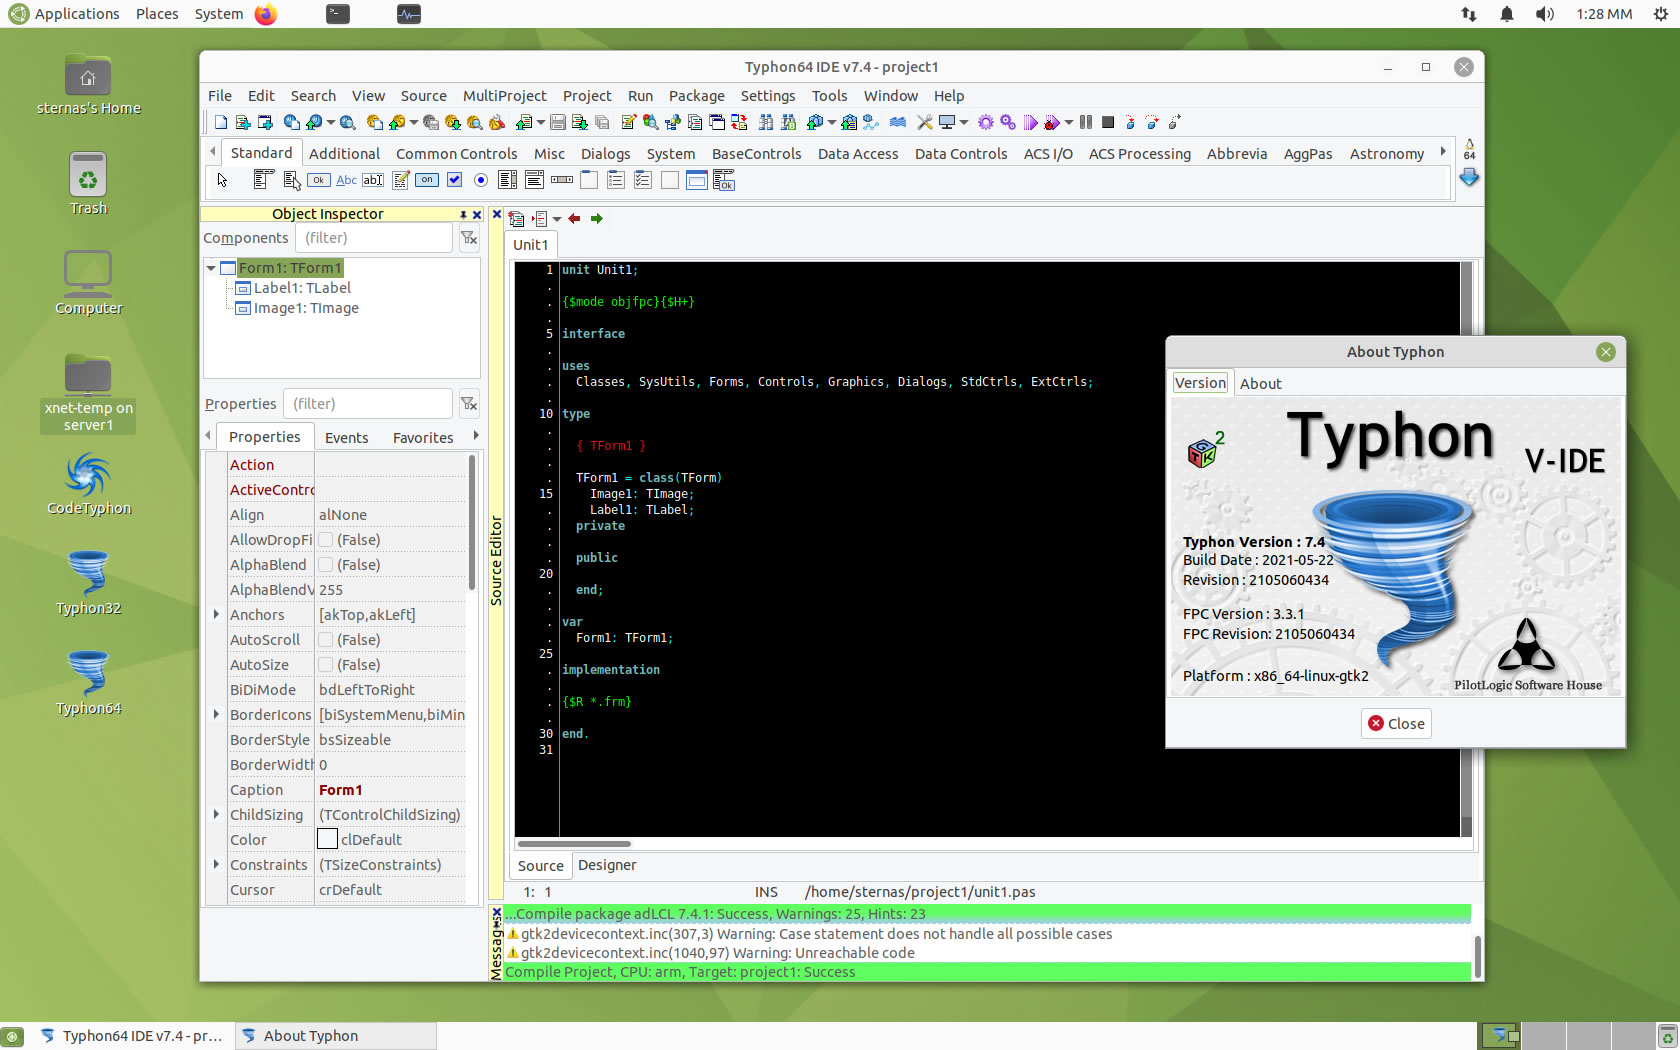1680x1050 pixels.
Task: Click the Save floppy disk icon
Action: point(558,122)
